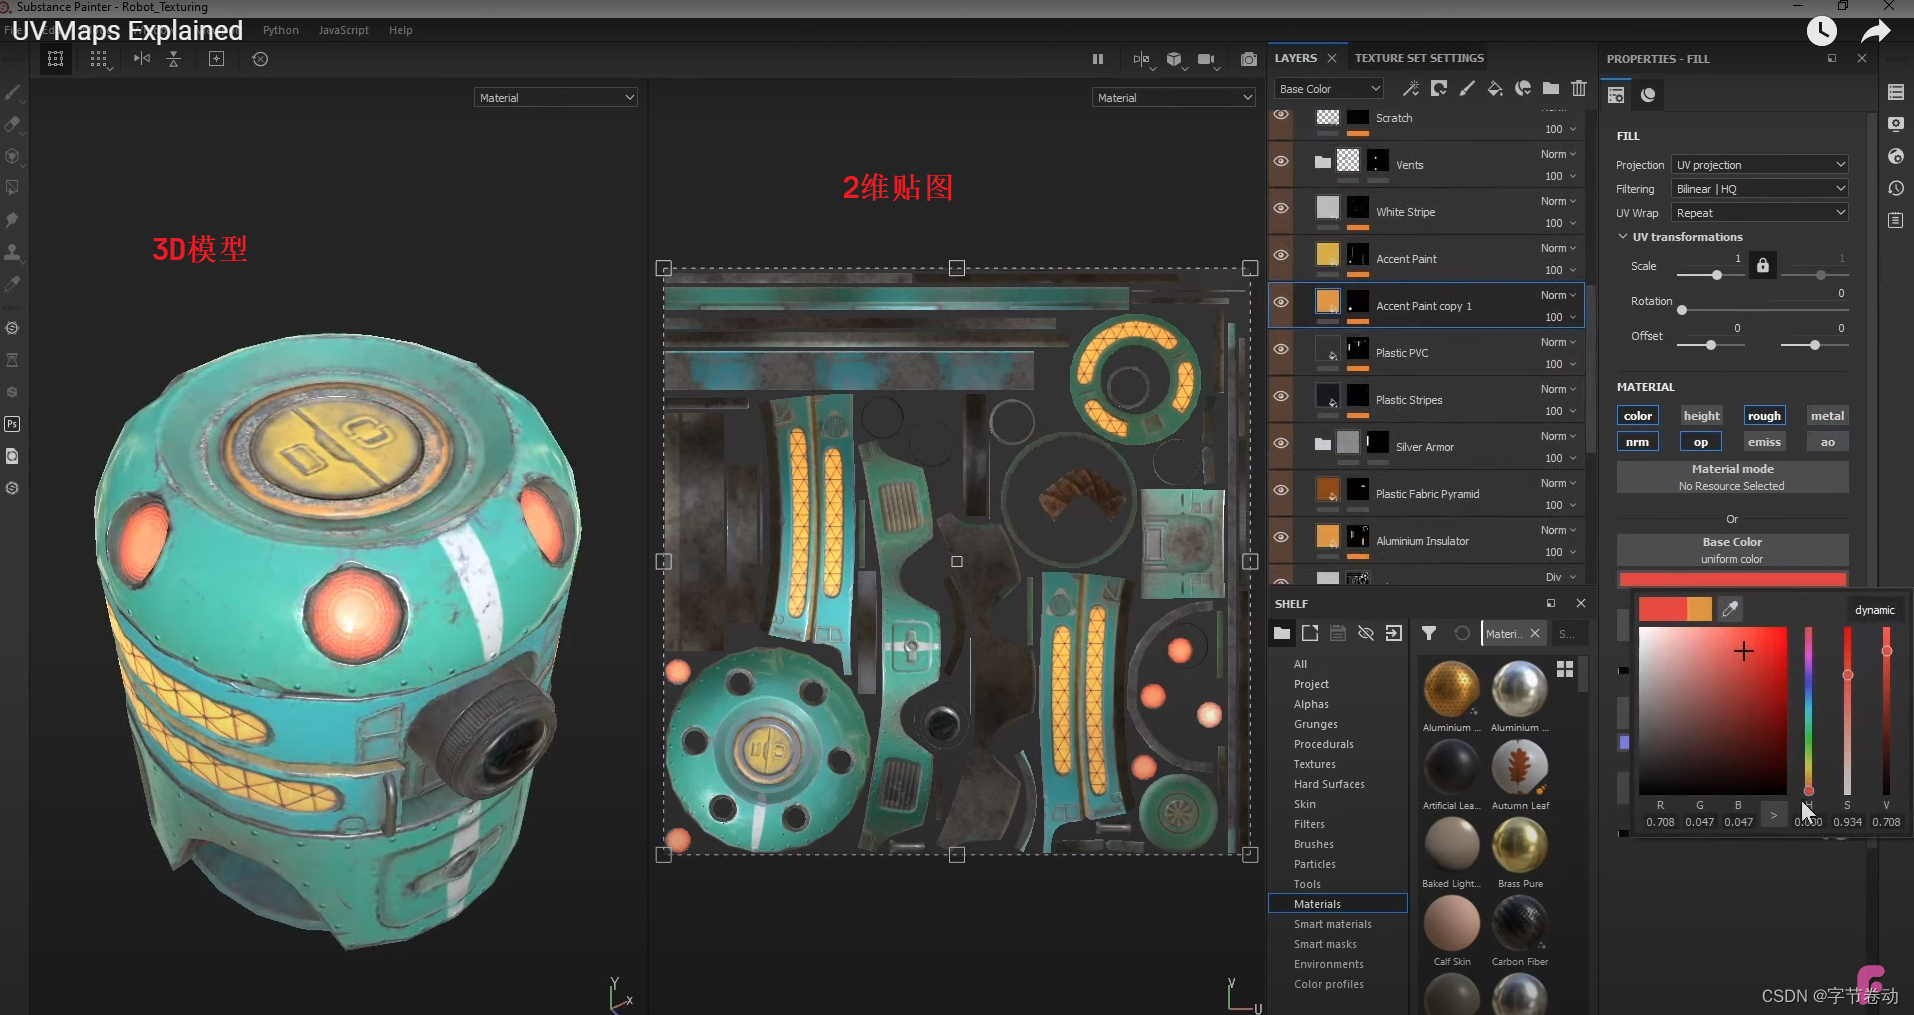Collapse the UV transformations section
The height and width of the screenshot is (1015, 1914).
click(1622, 236)
